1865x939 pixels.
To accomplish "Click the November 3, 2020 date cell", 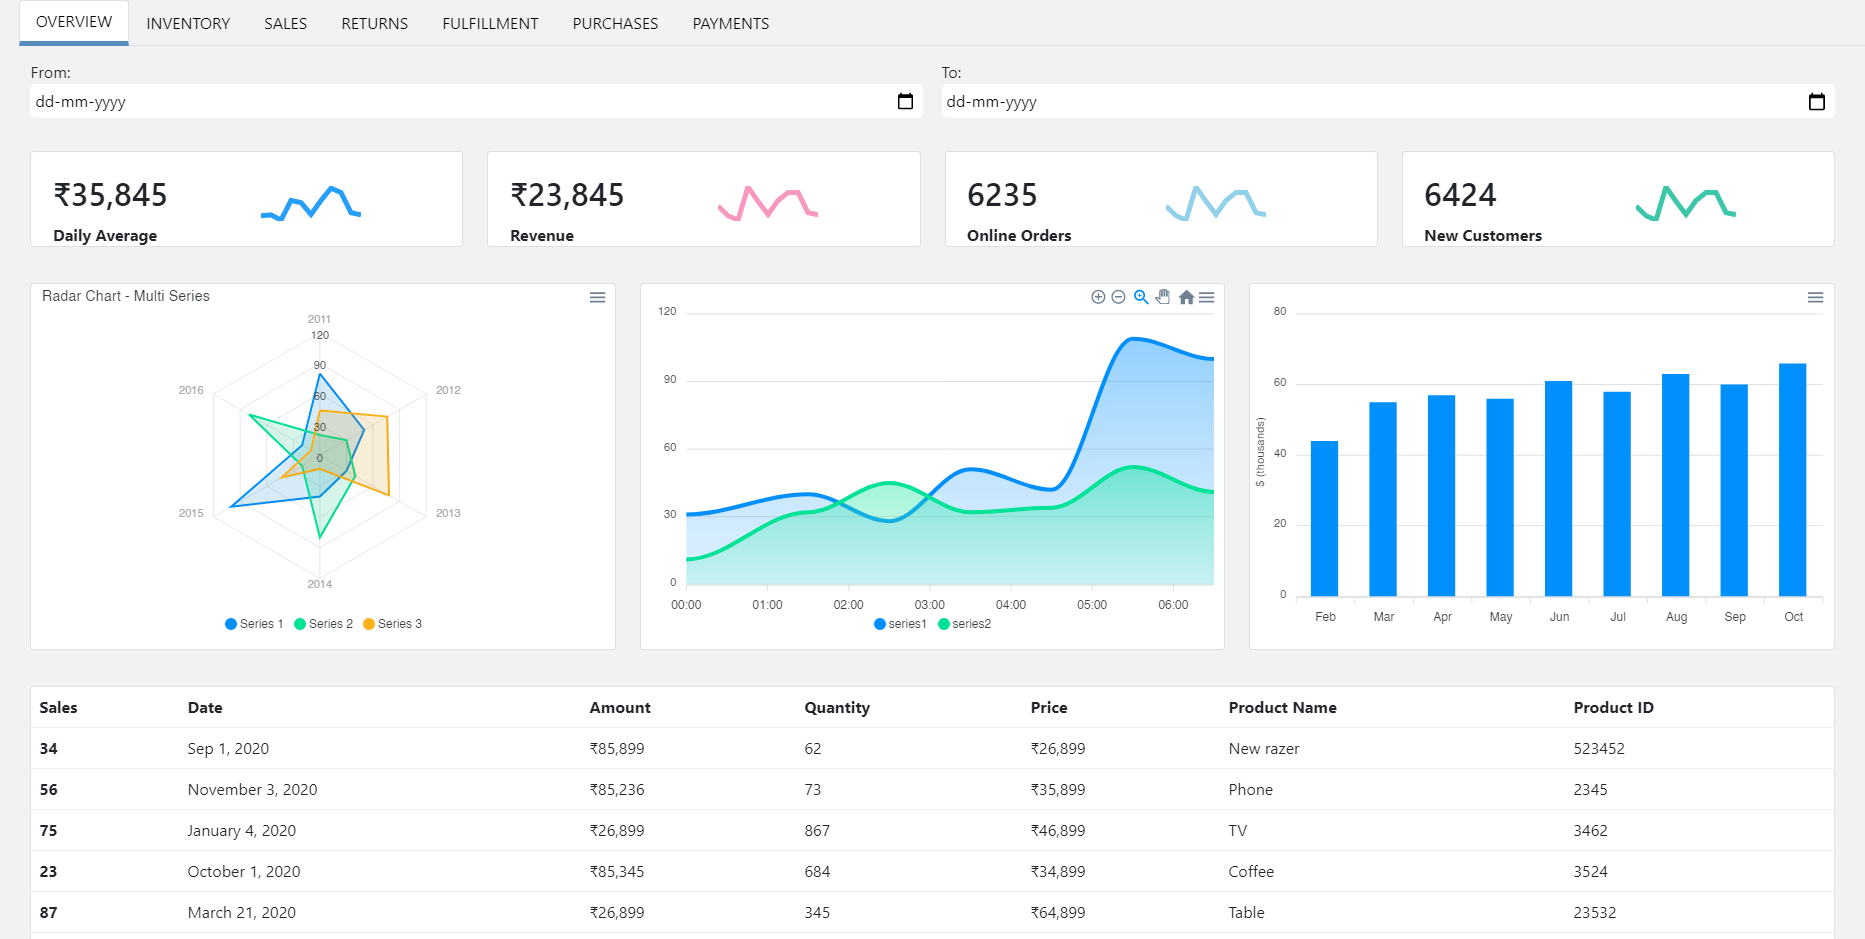I will tap(252, 789).
